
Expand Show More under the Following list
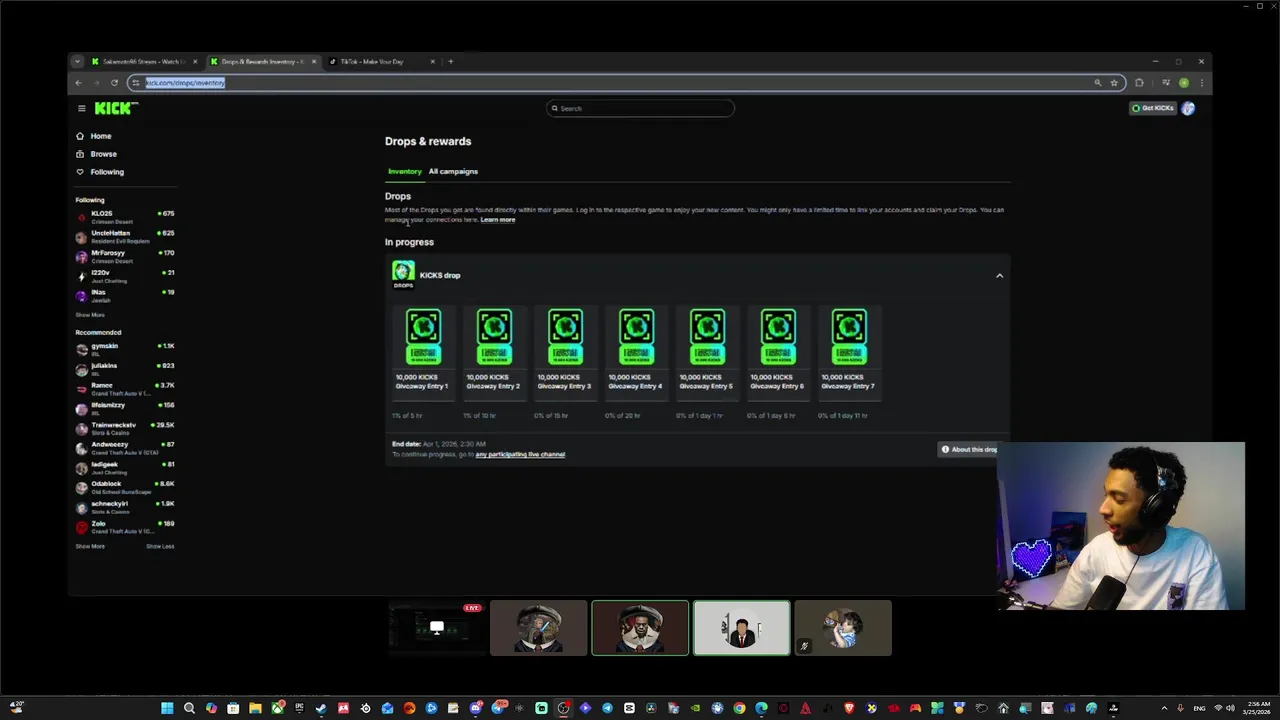90,315
